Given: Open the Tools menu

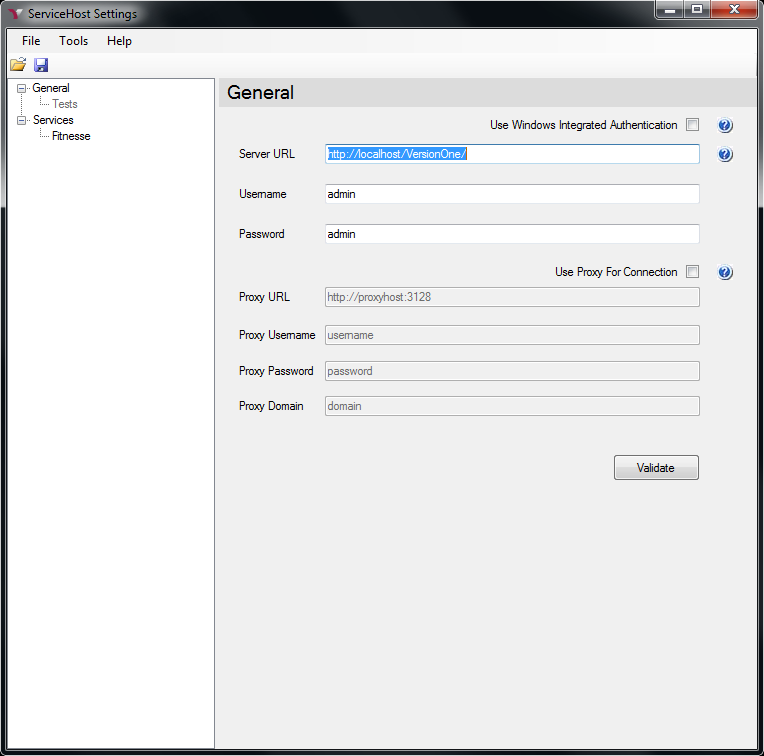Looking at the screenshot, I should [74, 41].
